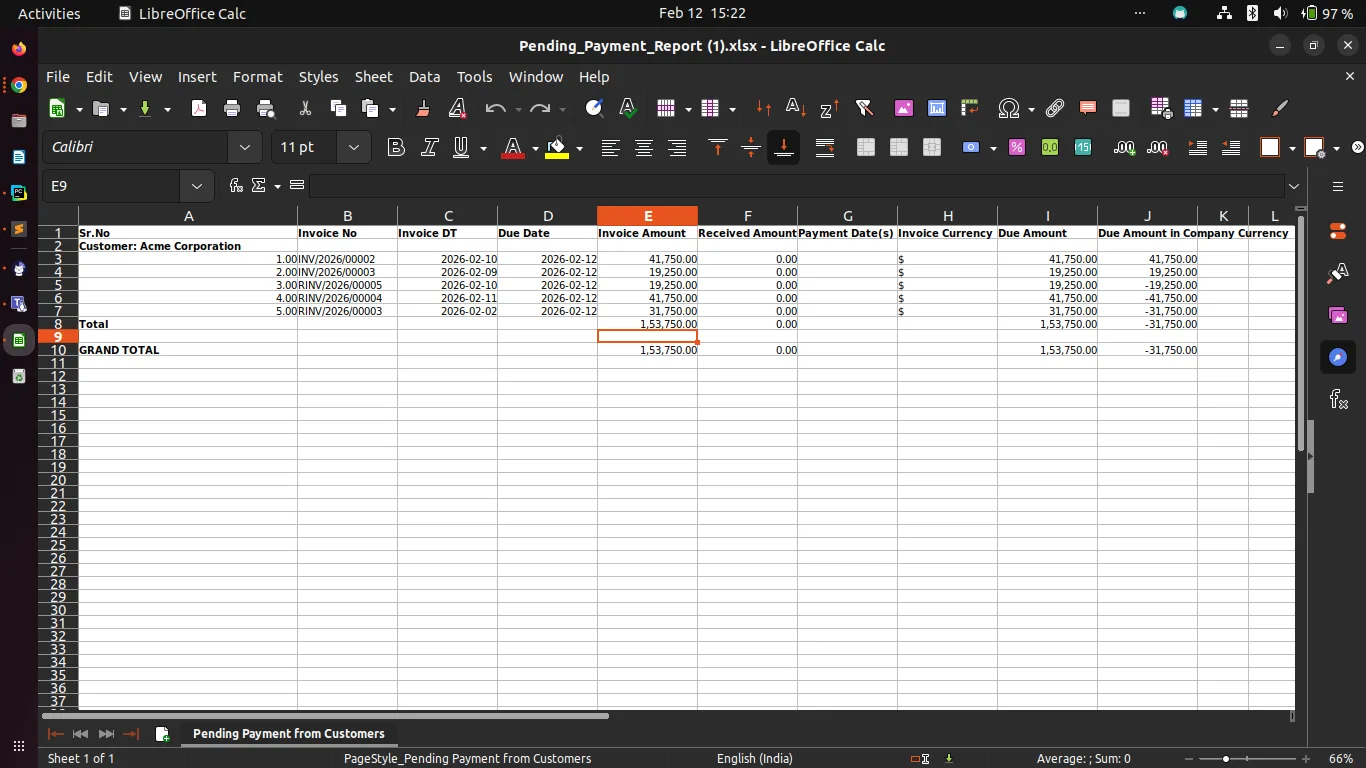This screenshot has width=1366, height=768.
Task: Open the Paste options dropdown arrow
Action: pyautogui.click(x=392, y=109)
